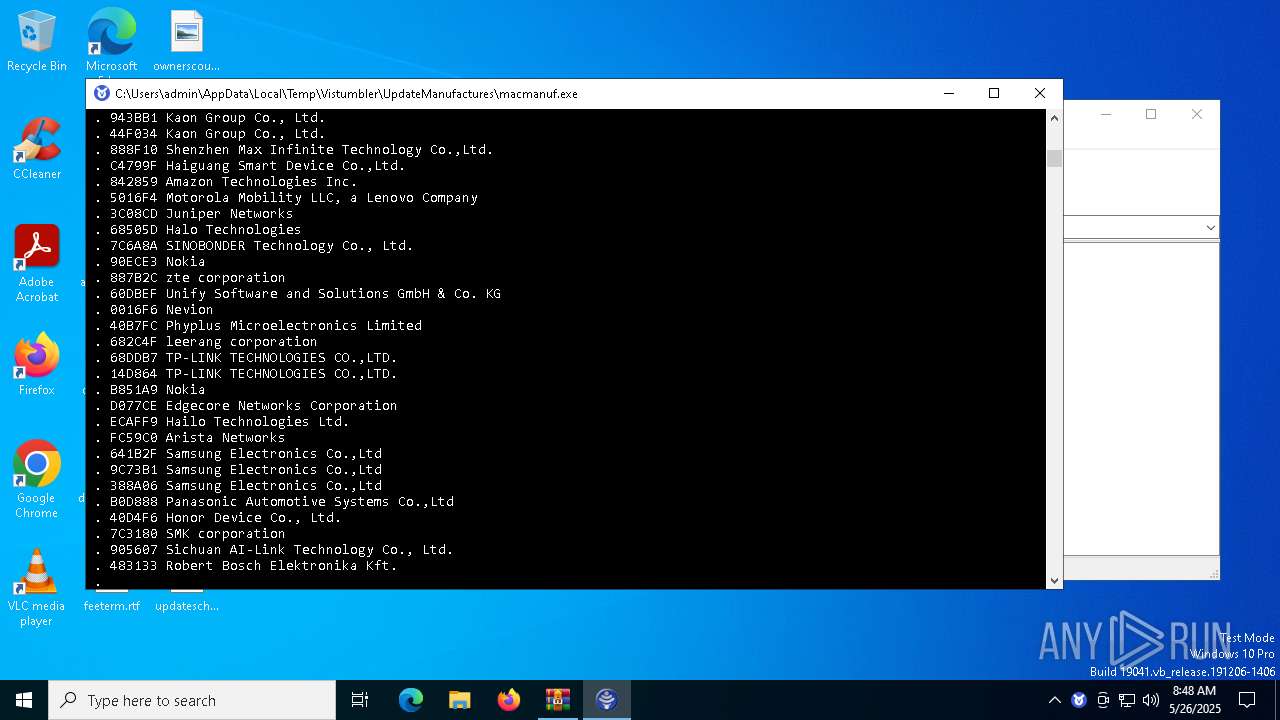Click the Shenzhen Max Infinite Technology line
1280x720 pixels.
(294, 150)
